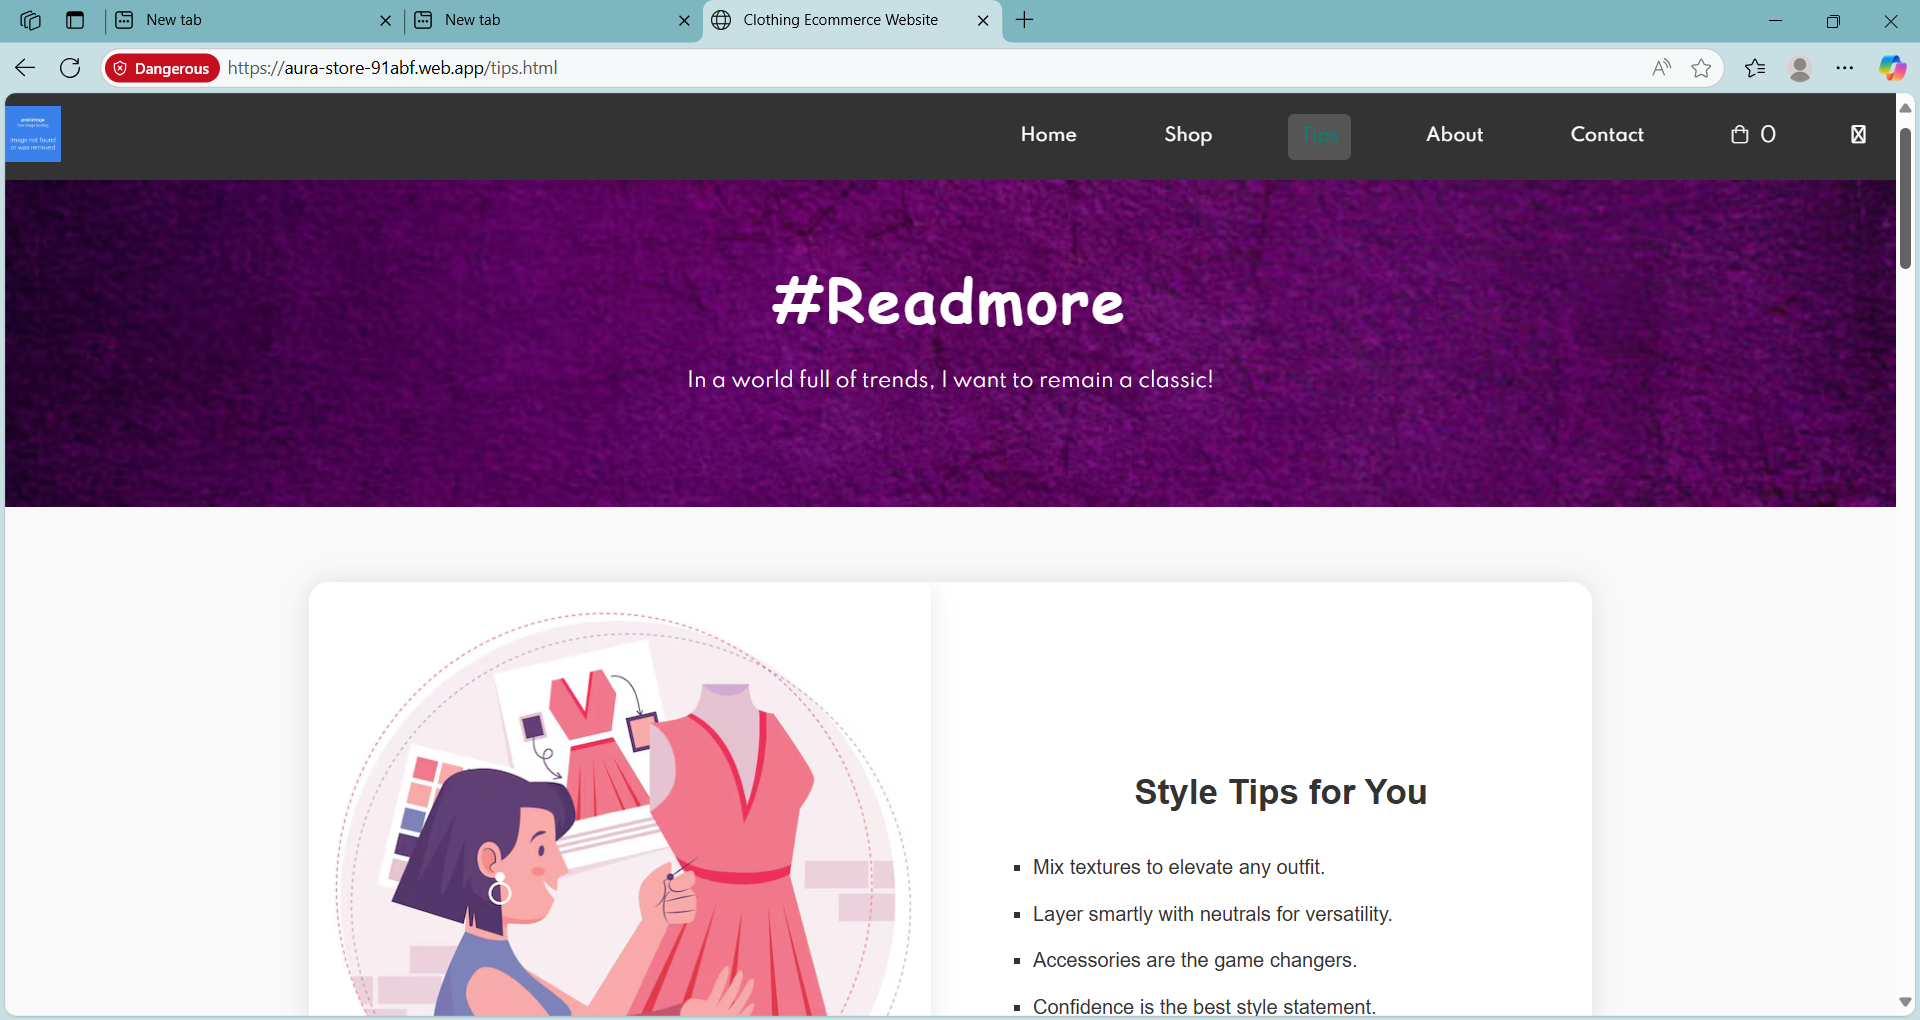Restore down the browser window
The width and height of the screenshot is (1920, 1020).
click(x=1833, y=20)
